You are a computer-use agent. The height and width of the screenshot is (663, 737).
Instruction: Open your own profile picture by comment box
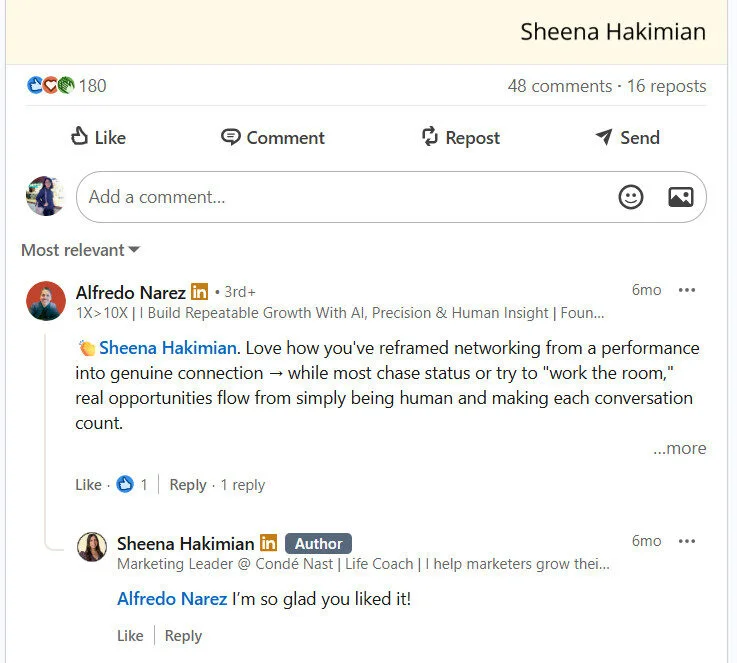[45, 196]
